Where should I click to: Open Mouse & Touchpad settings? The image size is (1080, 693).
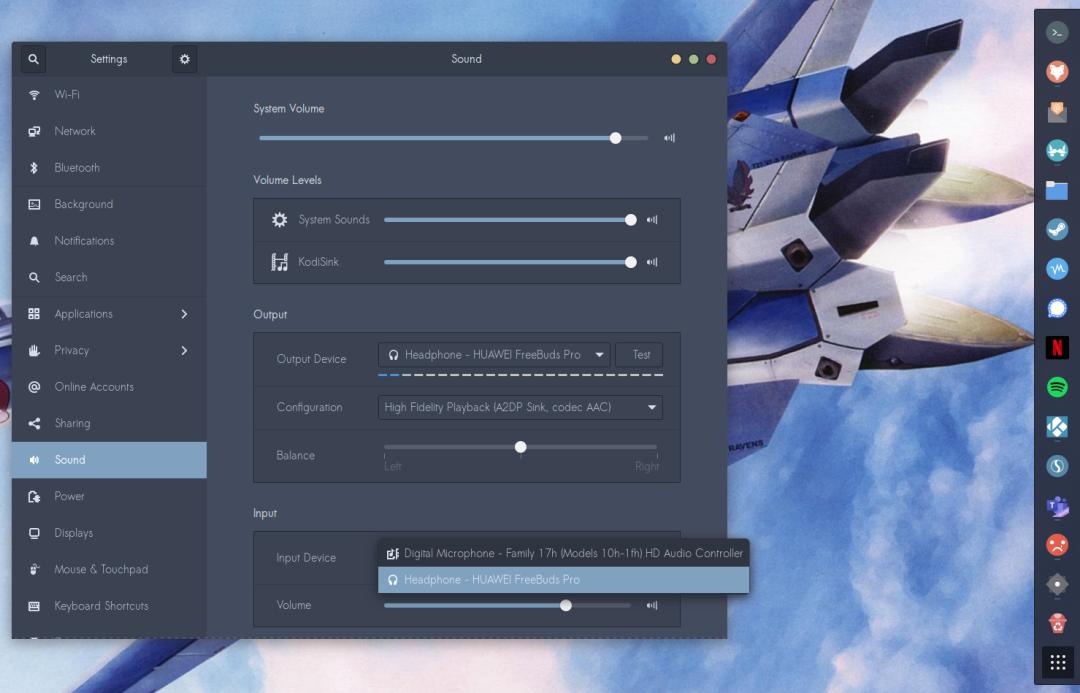click(109, 569)
